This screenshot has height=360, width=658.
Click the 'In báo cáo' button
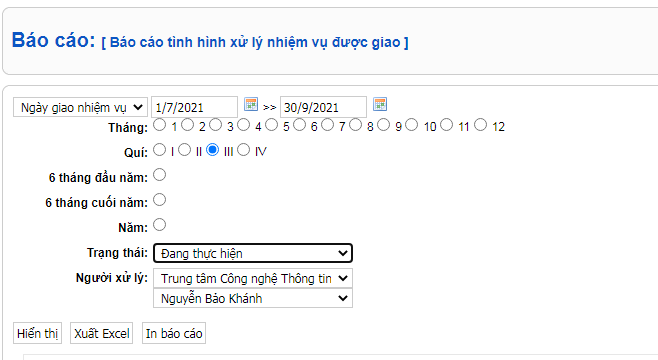click(x=174, y=333)
